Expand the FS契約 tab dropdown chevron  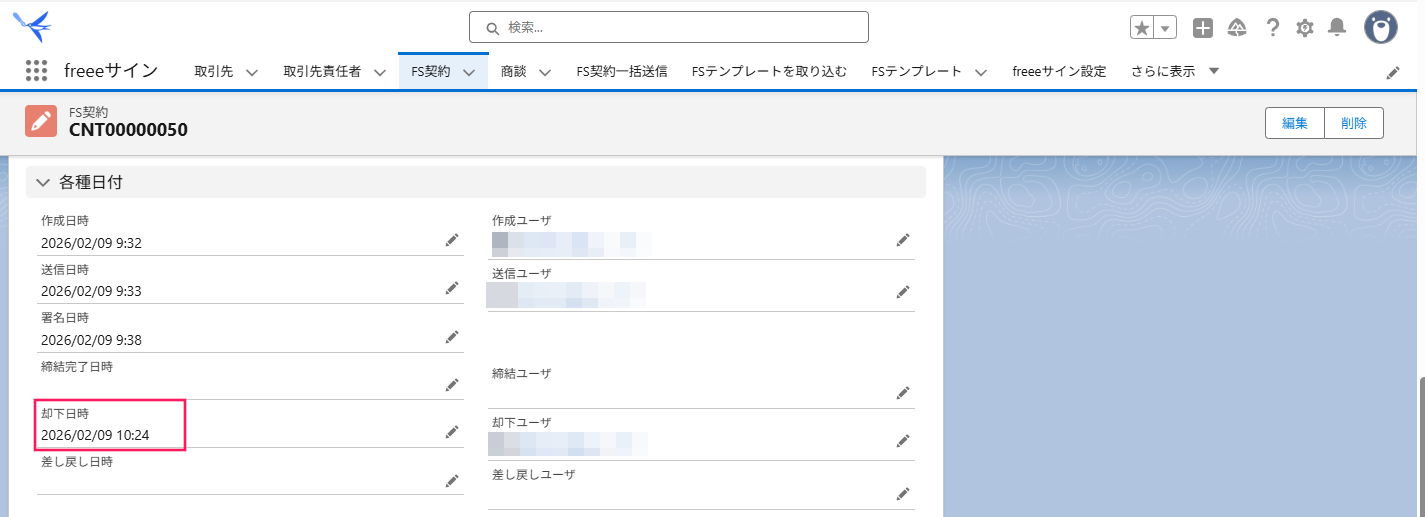click(468, 72)
